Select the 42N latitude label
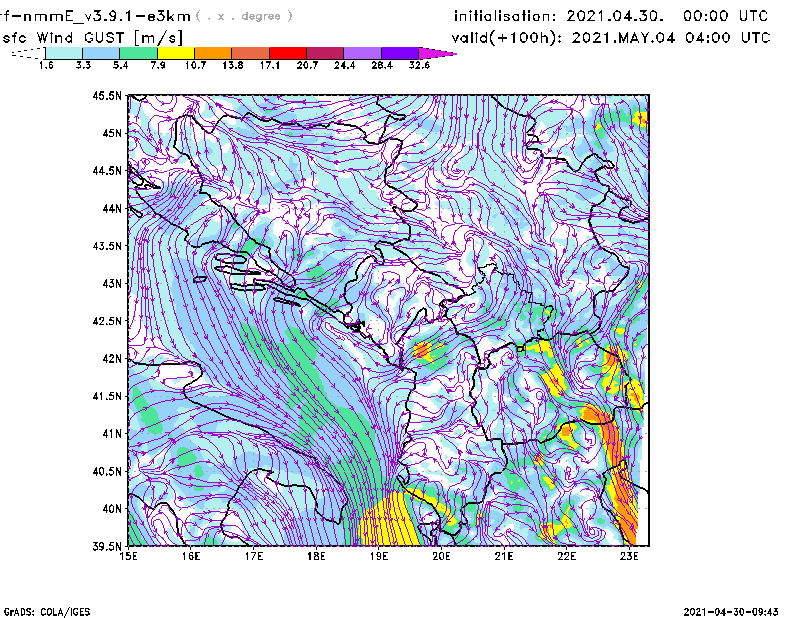This screenshot has width=800, height=618. (112, 359)
